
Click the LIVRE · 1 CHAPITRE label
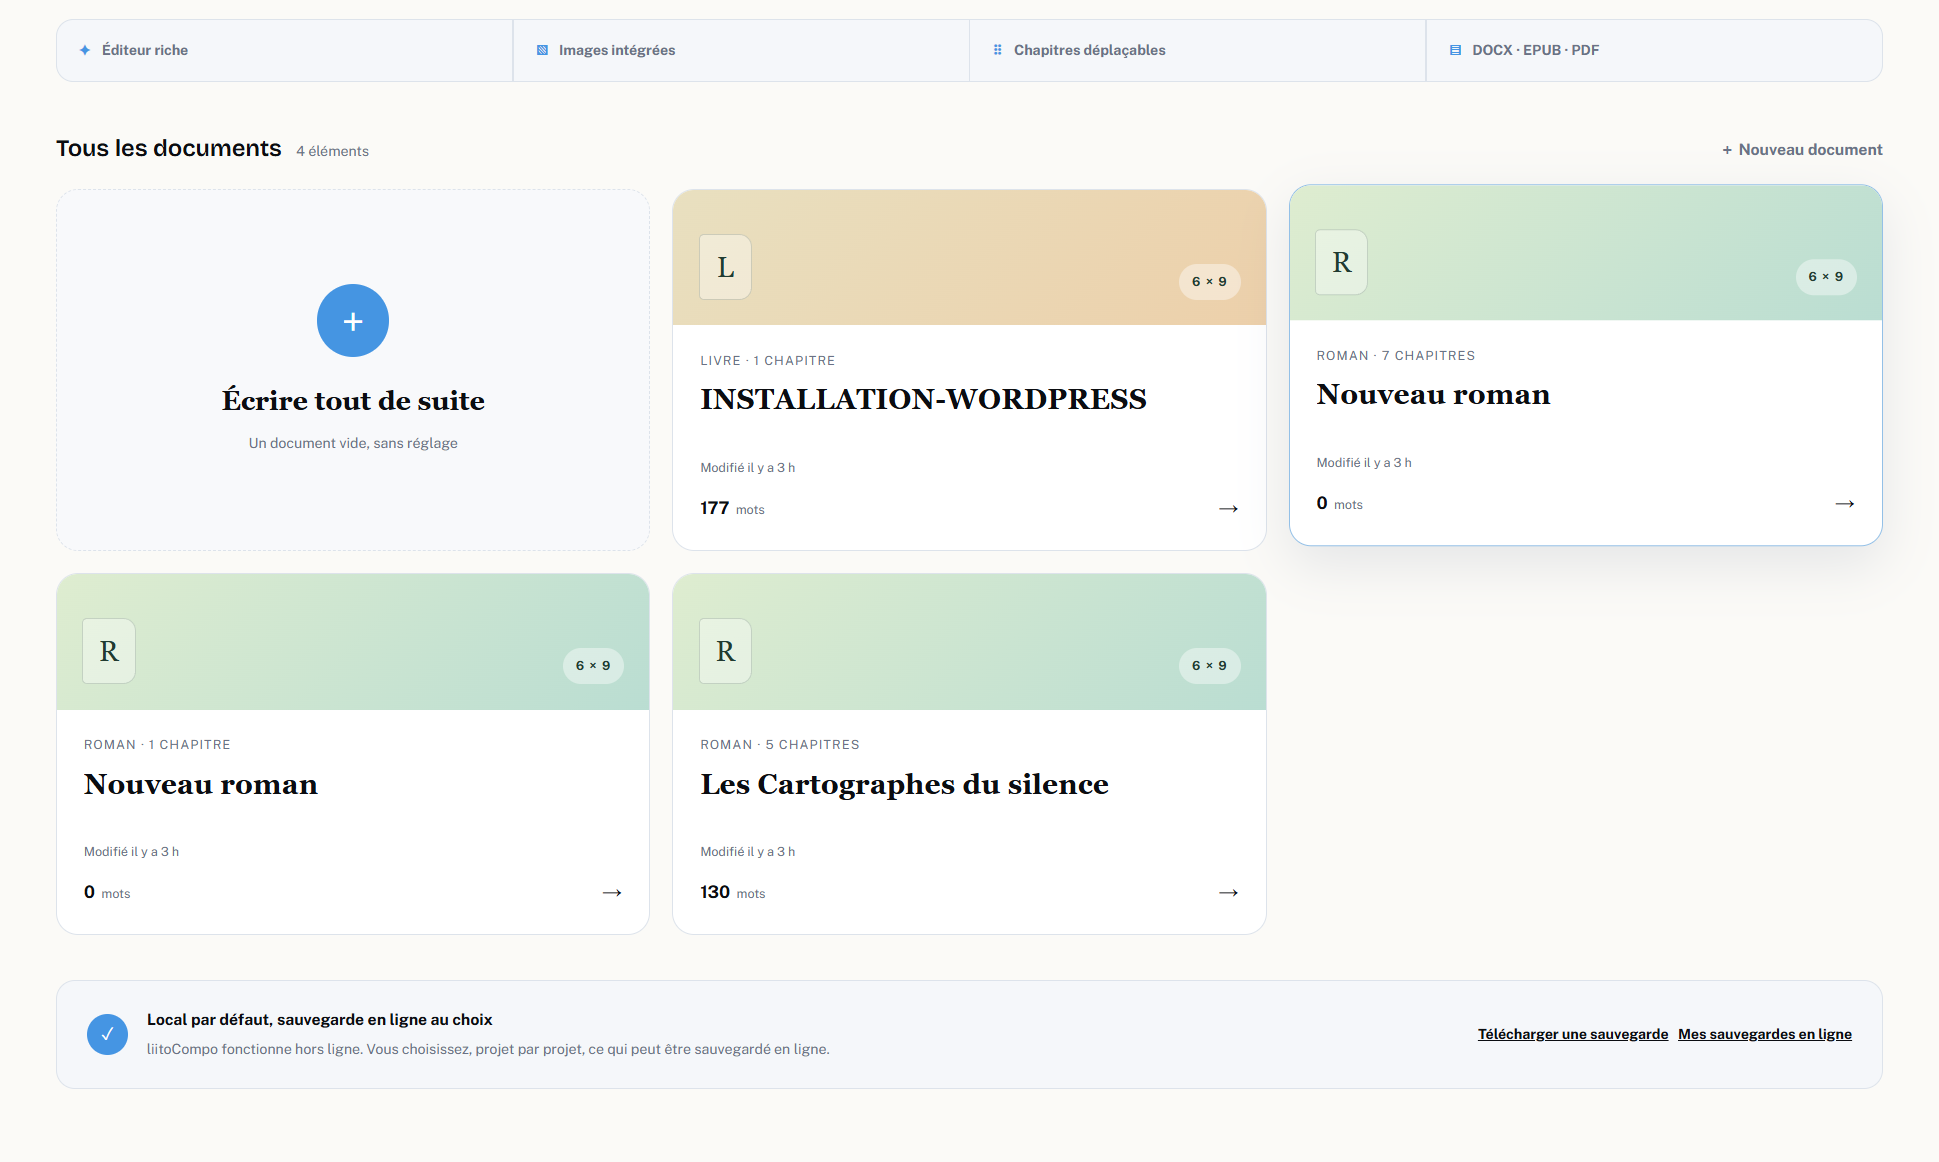[x=767, y=361]
